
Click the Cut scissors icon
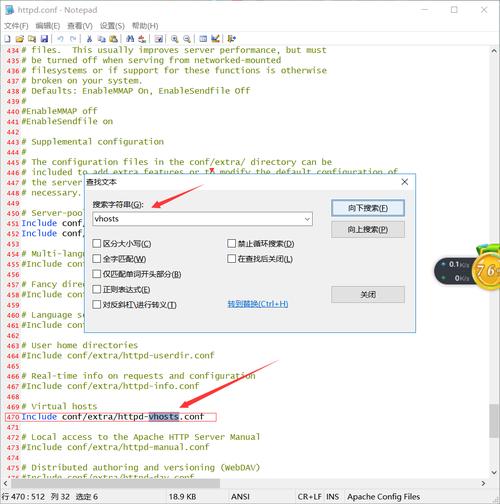click(x=89, y=39)
